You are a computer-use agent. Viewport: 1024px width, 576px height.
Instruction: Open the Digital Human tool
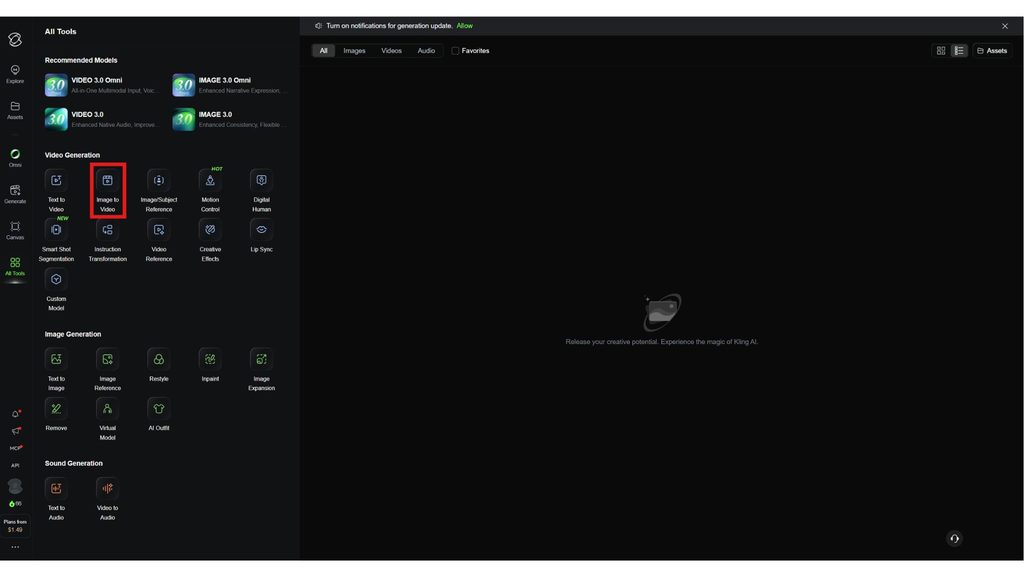click(261, 191)
